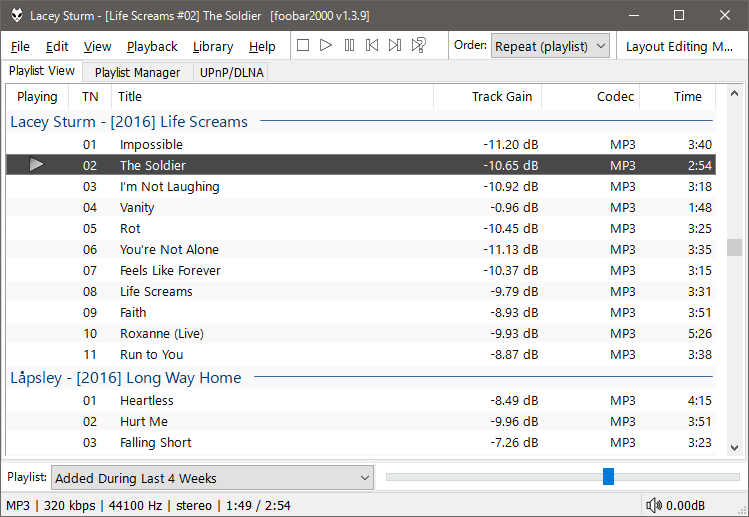The height and width of the screenshot is (517, 749).
Task: Skip to previous track icon
Action: click(x=372, y=45)
